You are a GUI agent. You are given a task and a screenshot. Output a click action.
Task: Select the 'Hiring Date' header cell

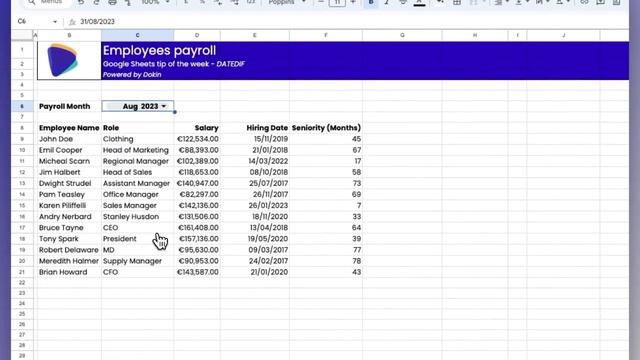point(255,128)
